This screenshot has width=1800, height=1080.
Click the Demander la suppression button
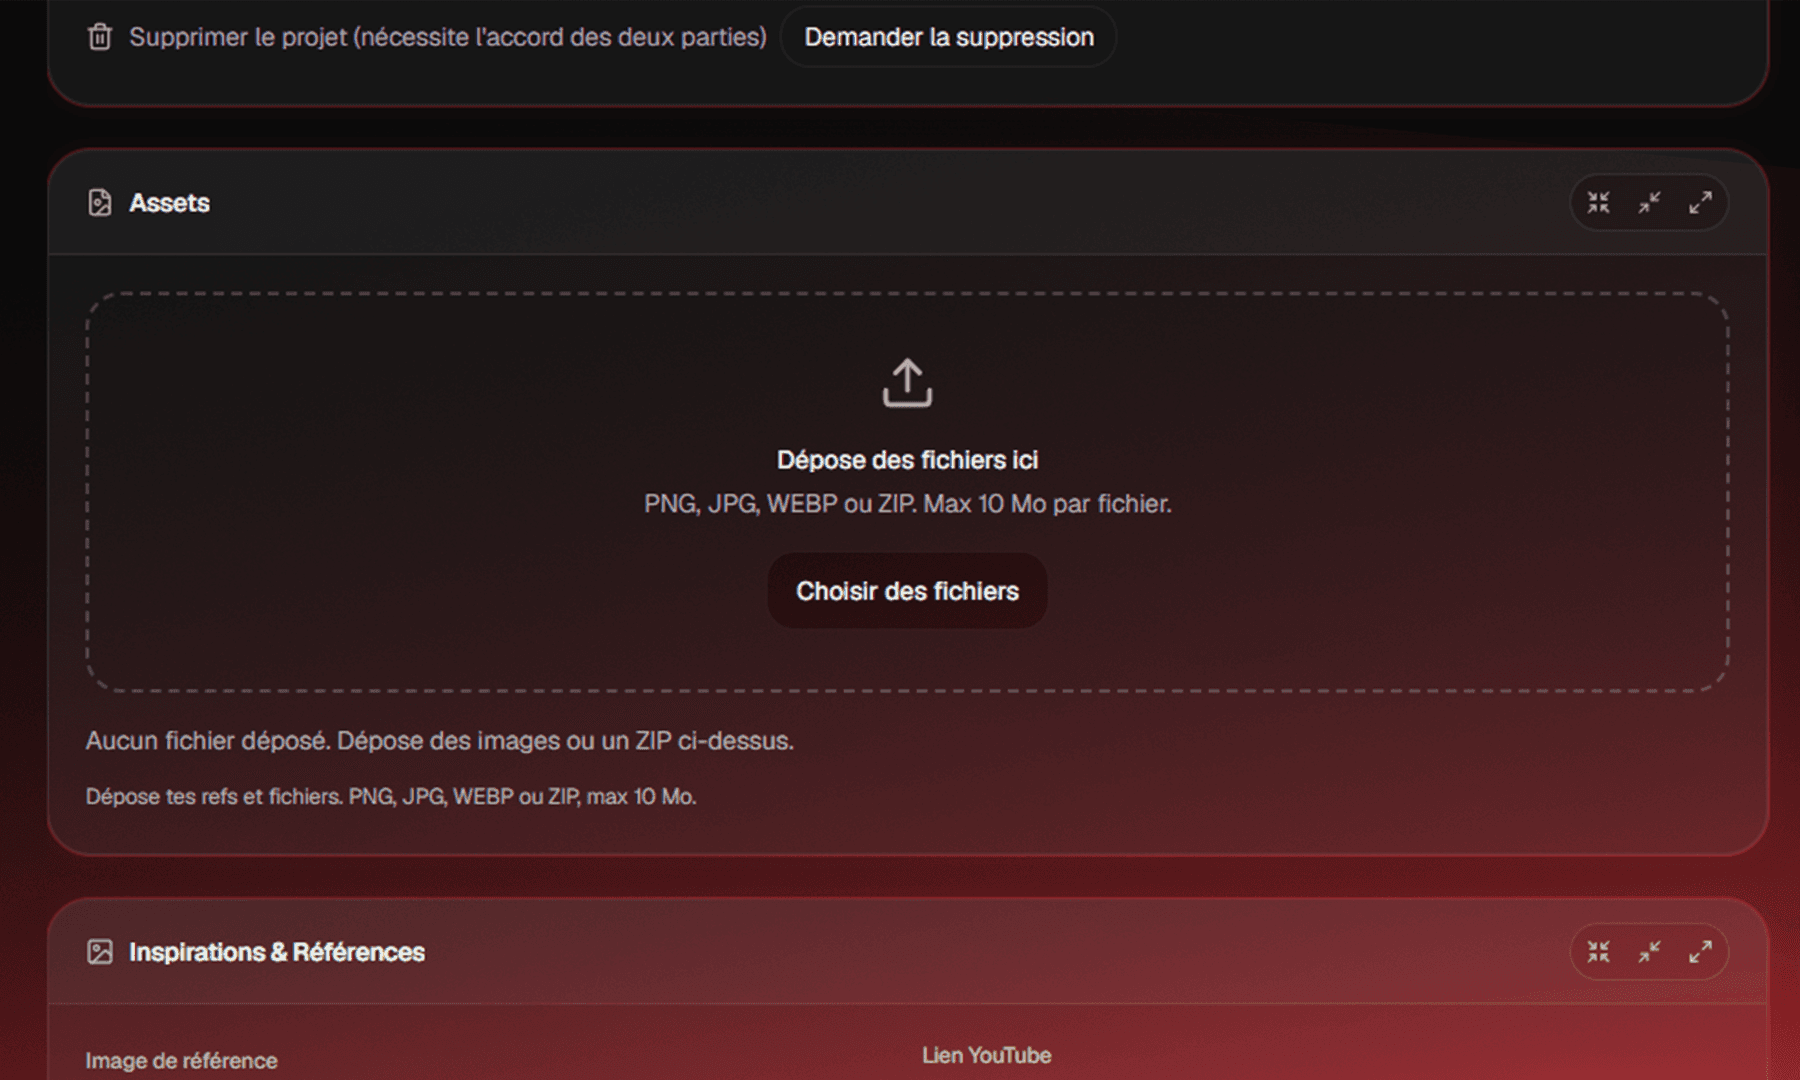pyautogui.click(x=948, y=37)
